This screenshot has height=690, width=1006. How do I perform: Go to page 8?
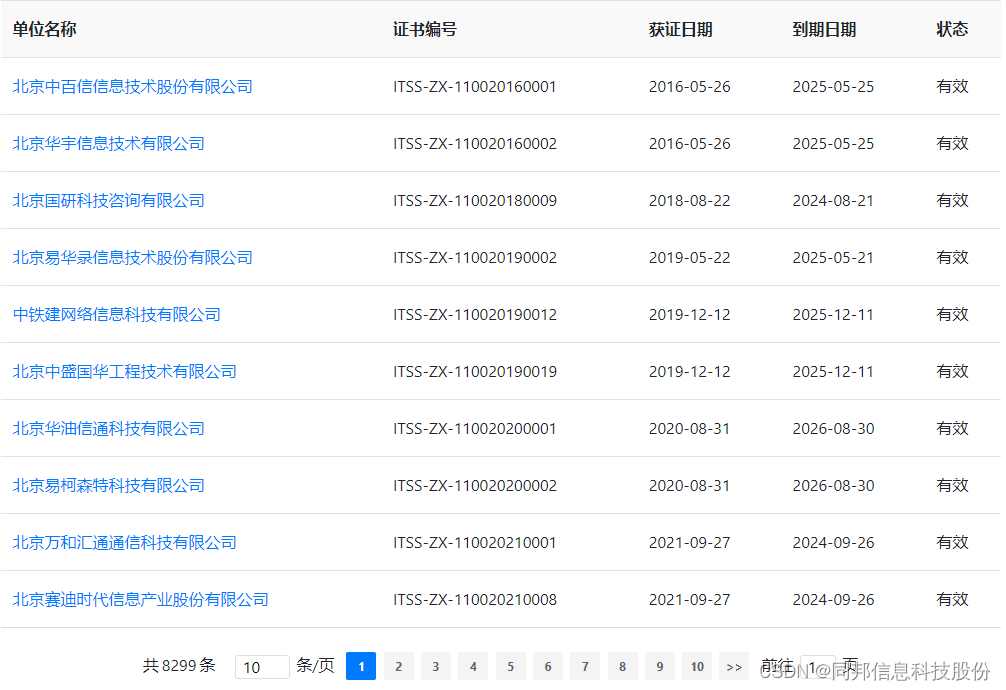(622, 666)
